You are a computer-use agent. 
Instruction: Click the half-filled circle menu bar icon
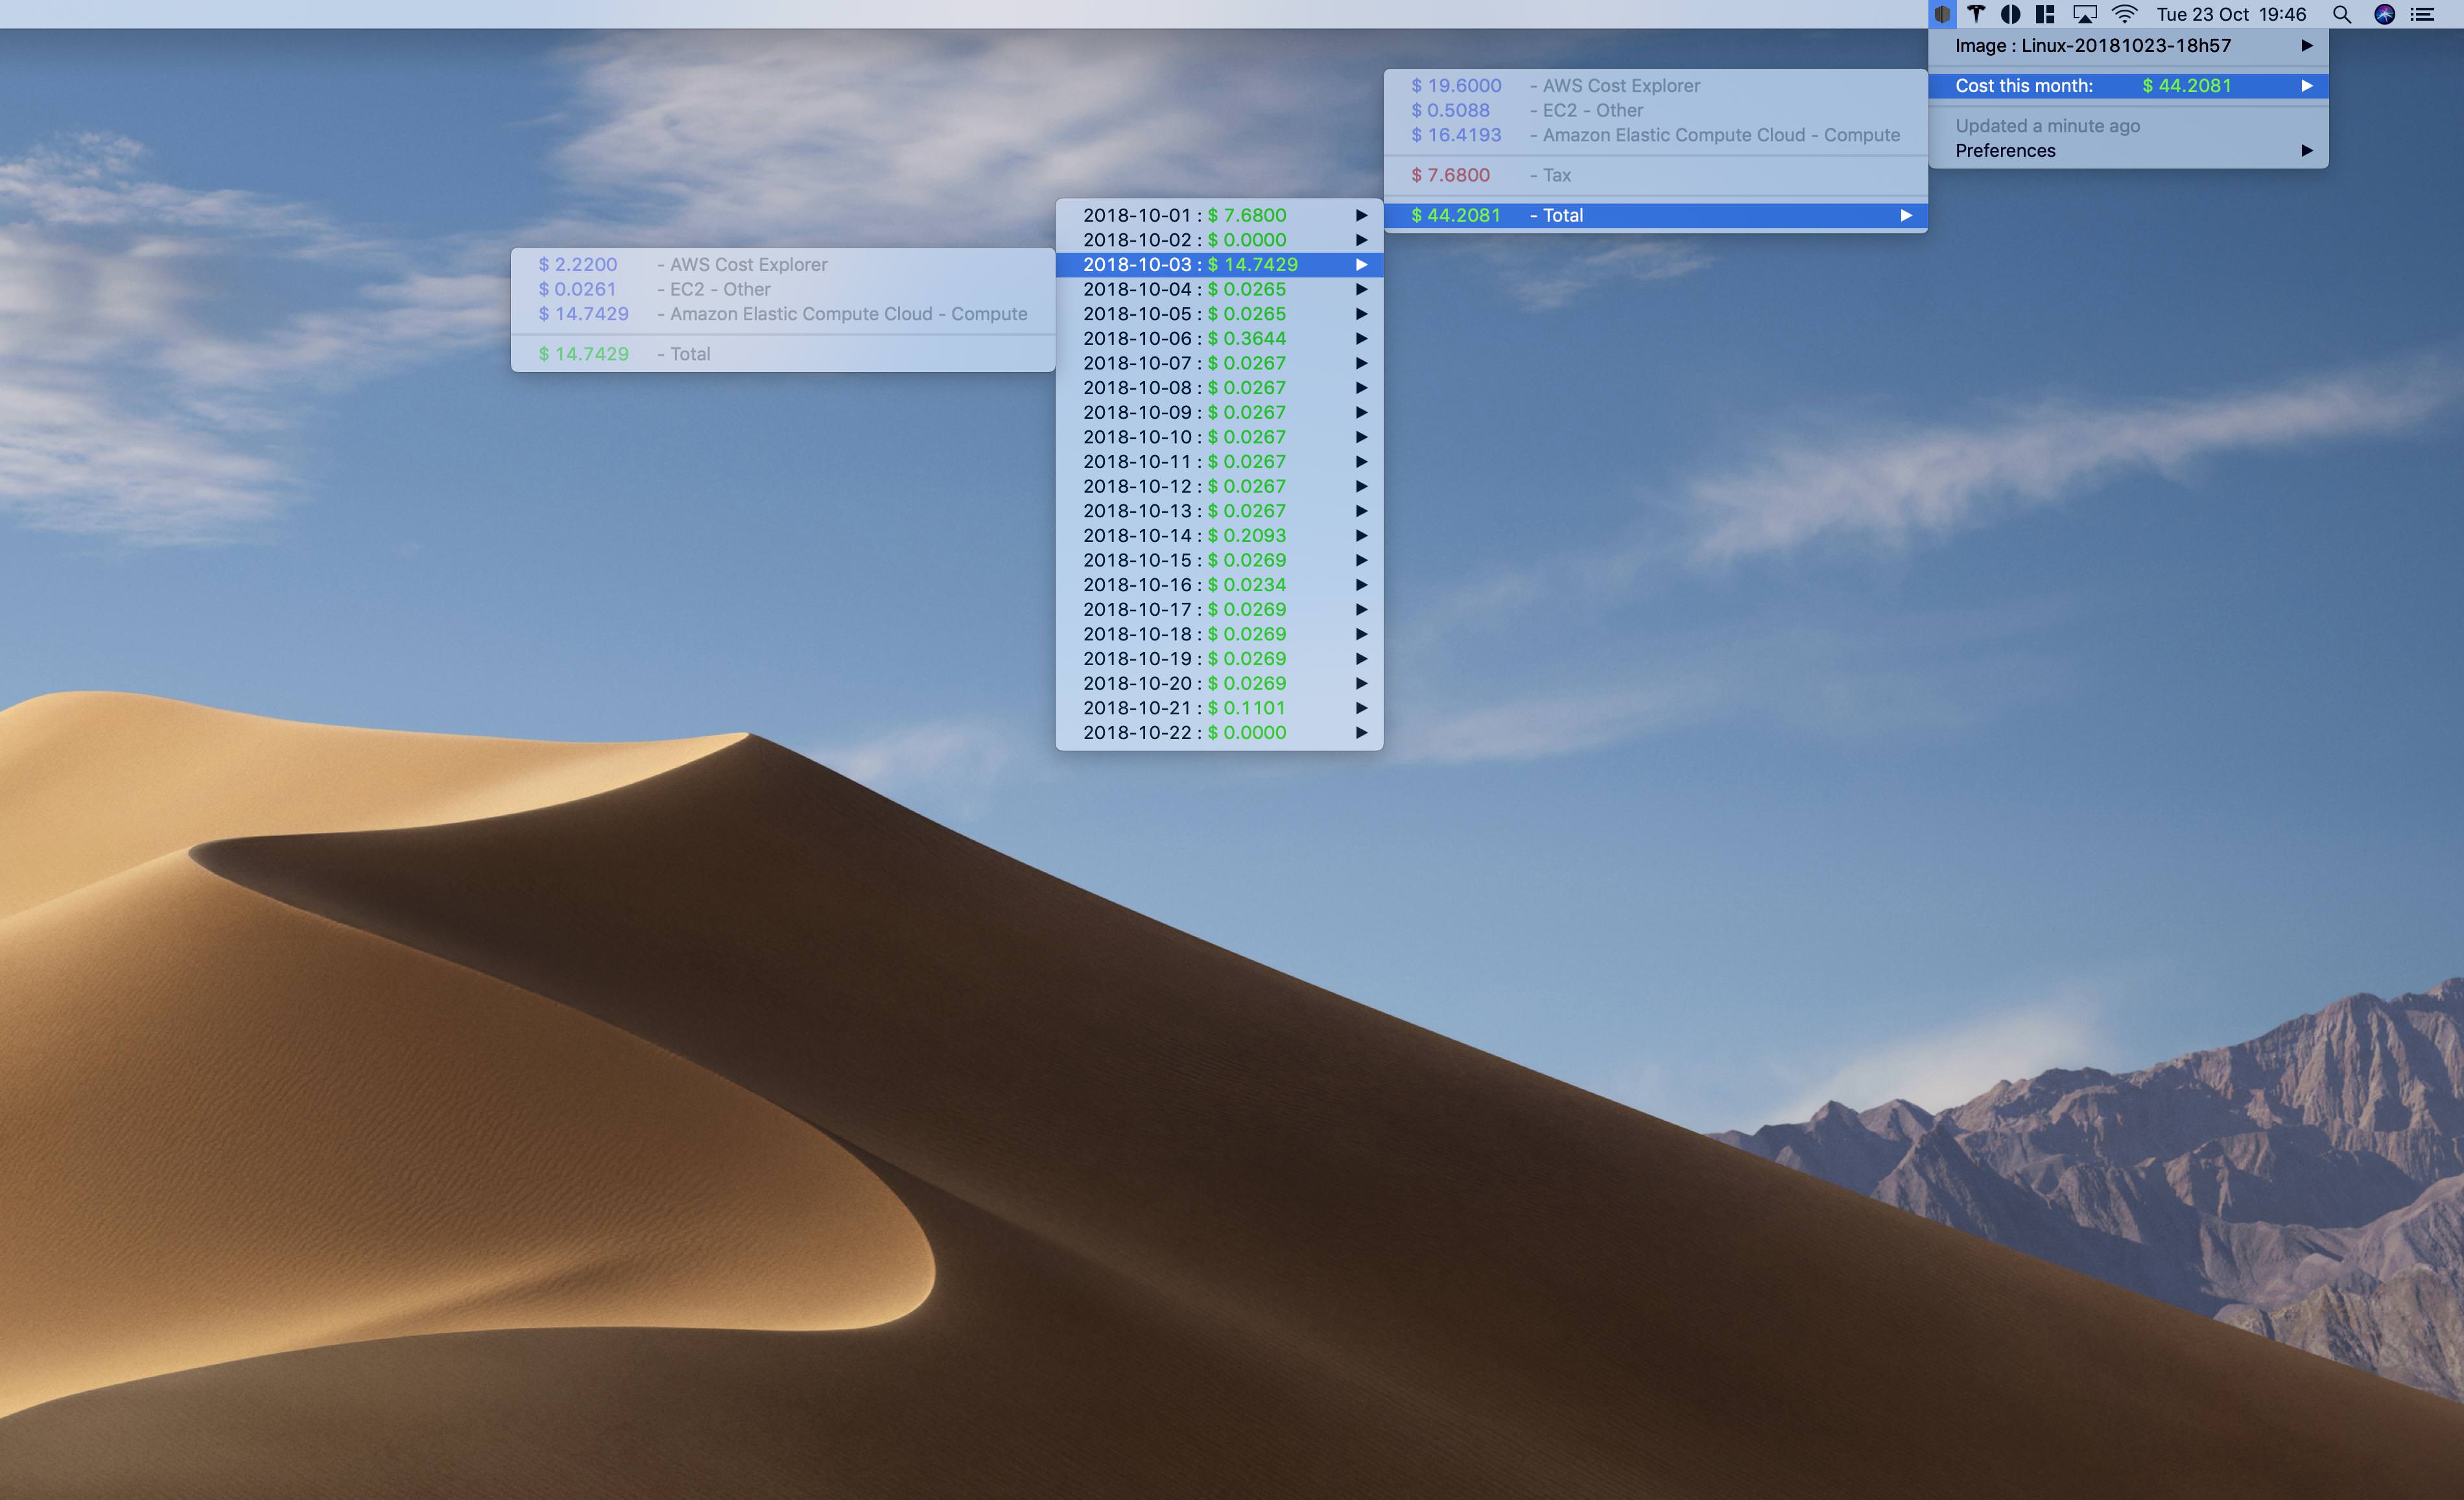[2010, 14]
